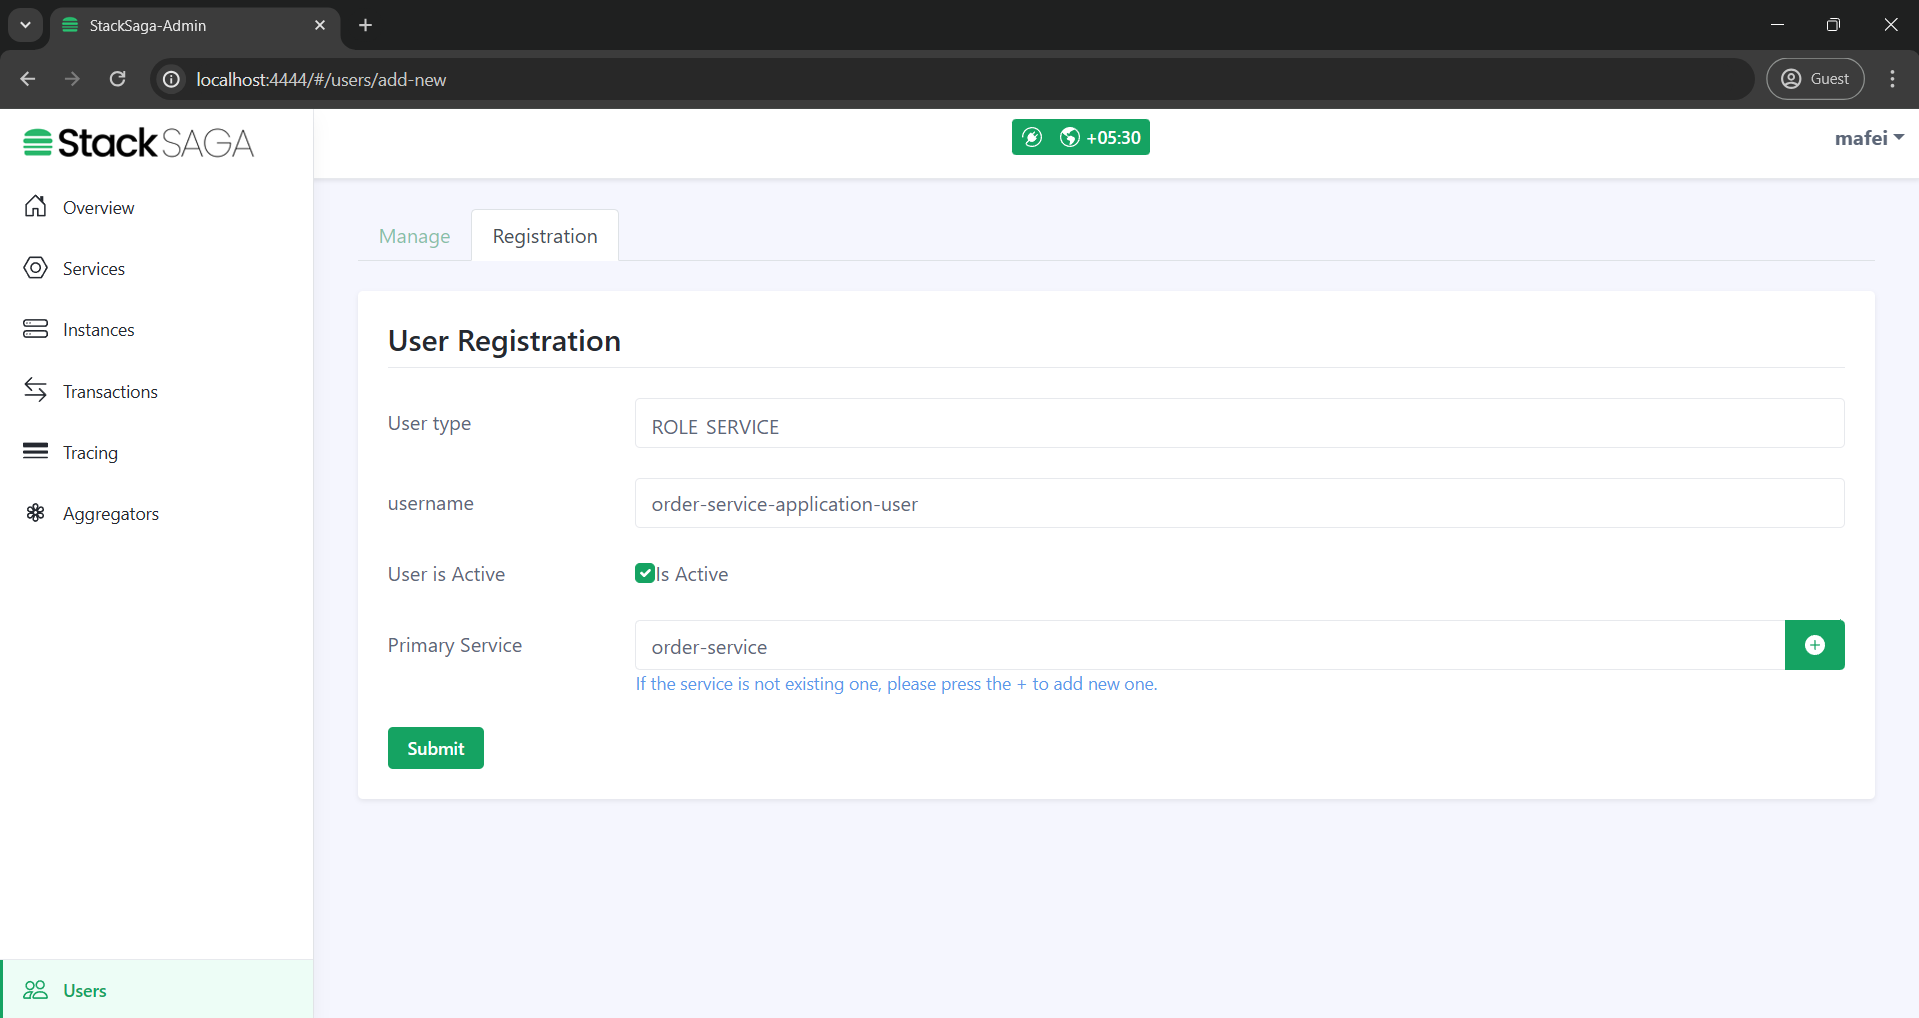Click the StackSaga logo
This screenshot has height=1018, width=1919.
137,142
